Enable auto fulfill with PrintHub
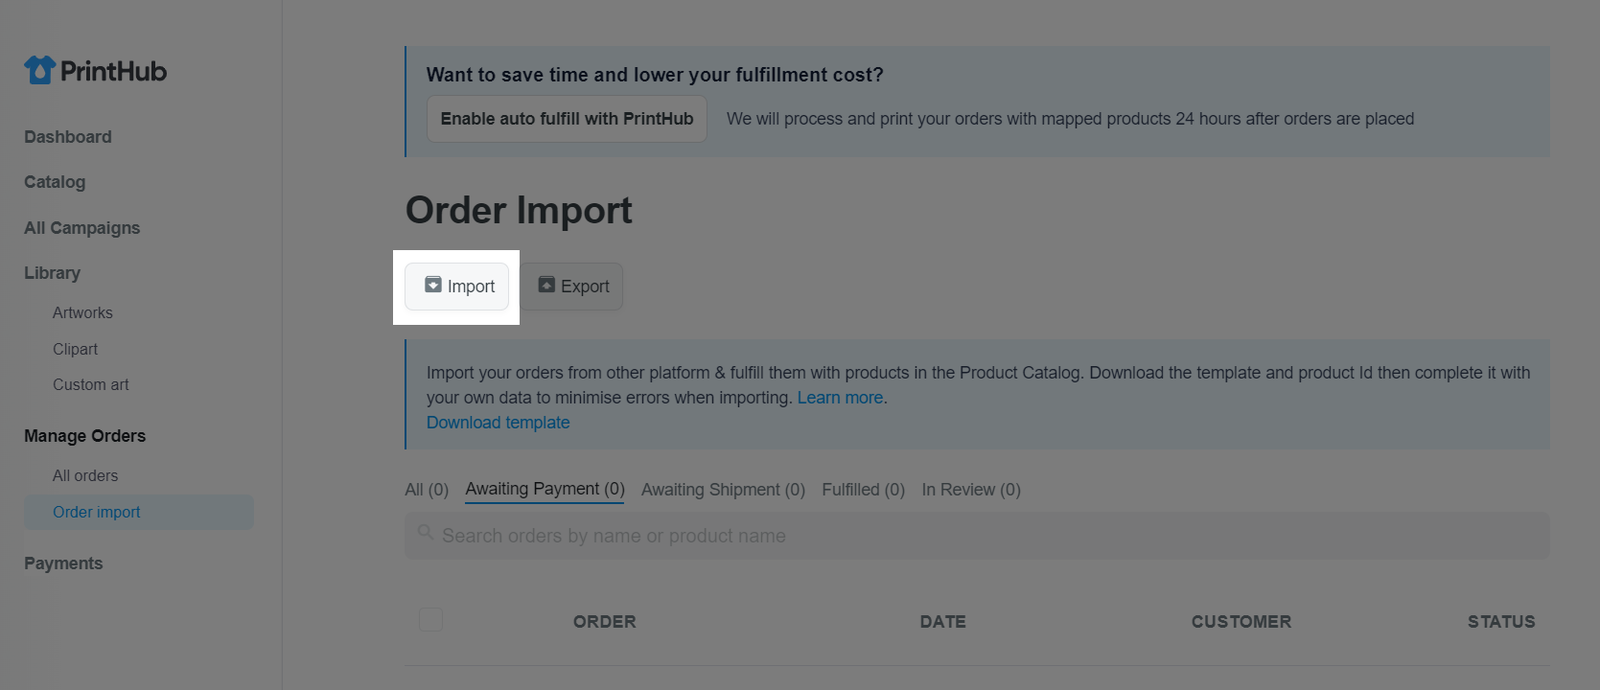Viewport: 1600px width, 690px height. click(567, 119)
